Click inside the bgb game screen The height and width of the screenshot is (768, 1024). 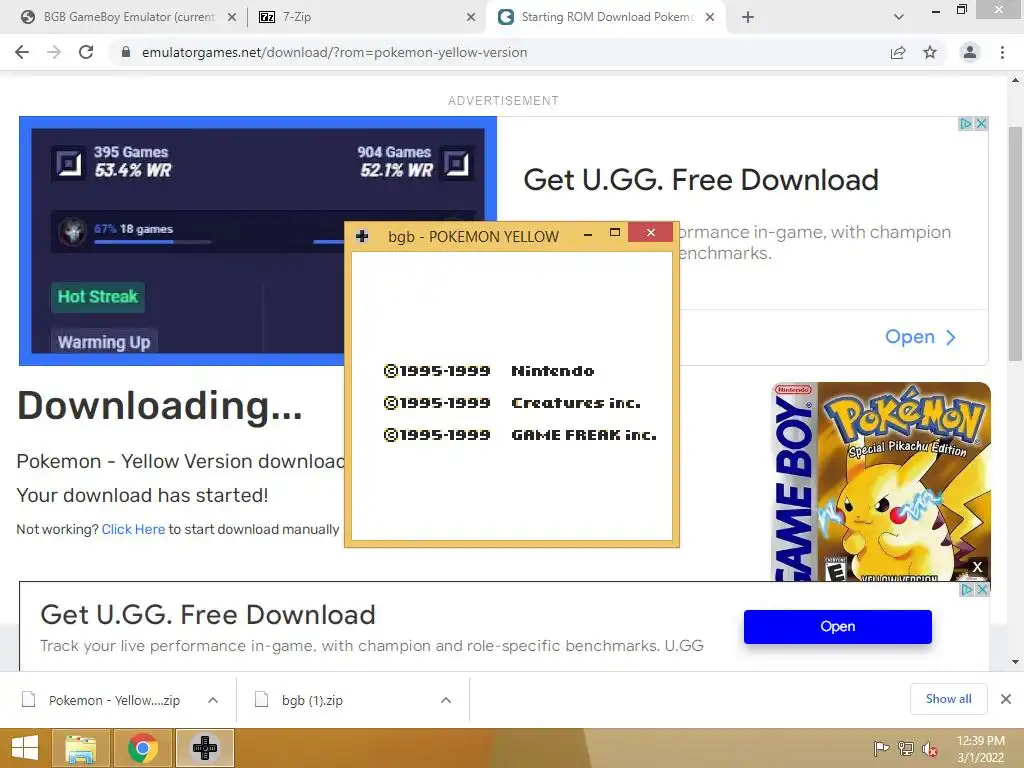tap(511, 396)
